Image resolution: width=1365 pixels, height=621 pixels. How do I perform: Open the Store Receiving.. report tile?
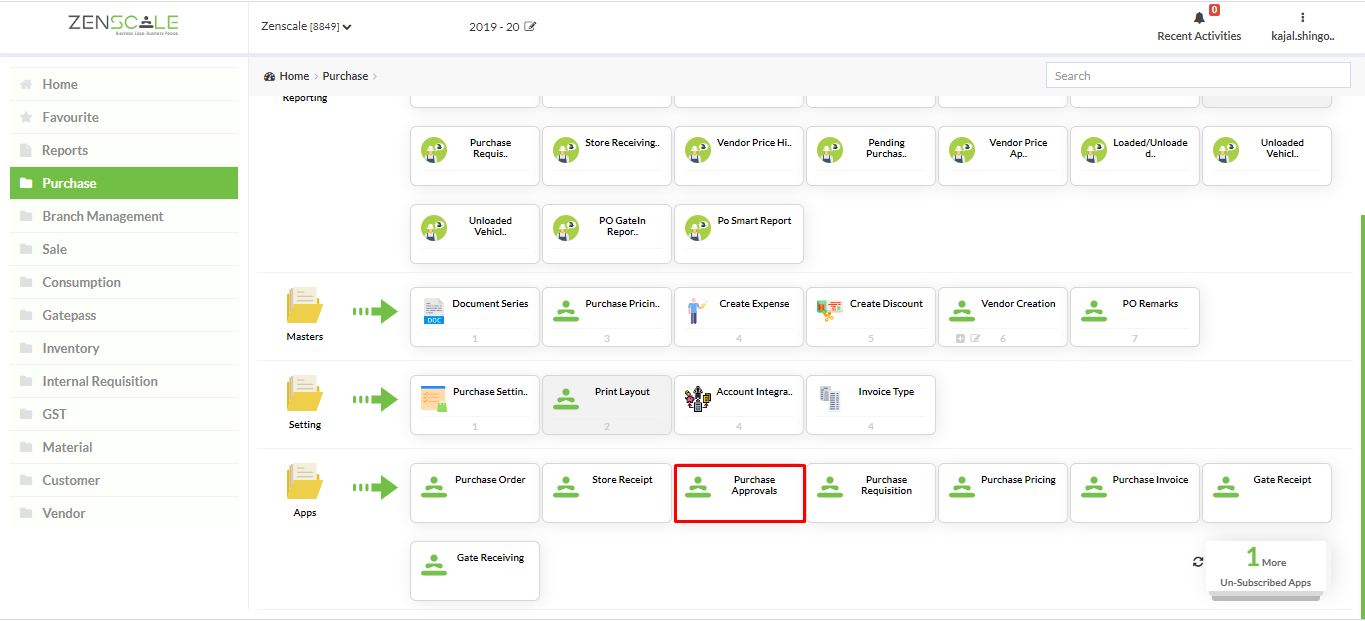(607, 156)
